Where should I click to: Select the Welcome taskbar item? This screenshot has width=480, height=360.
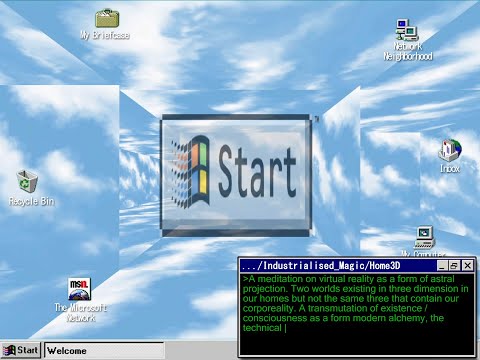click(104, 351)
